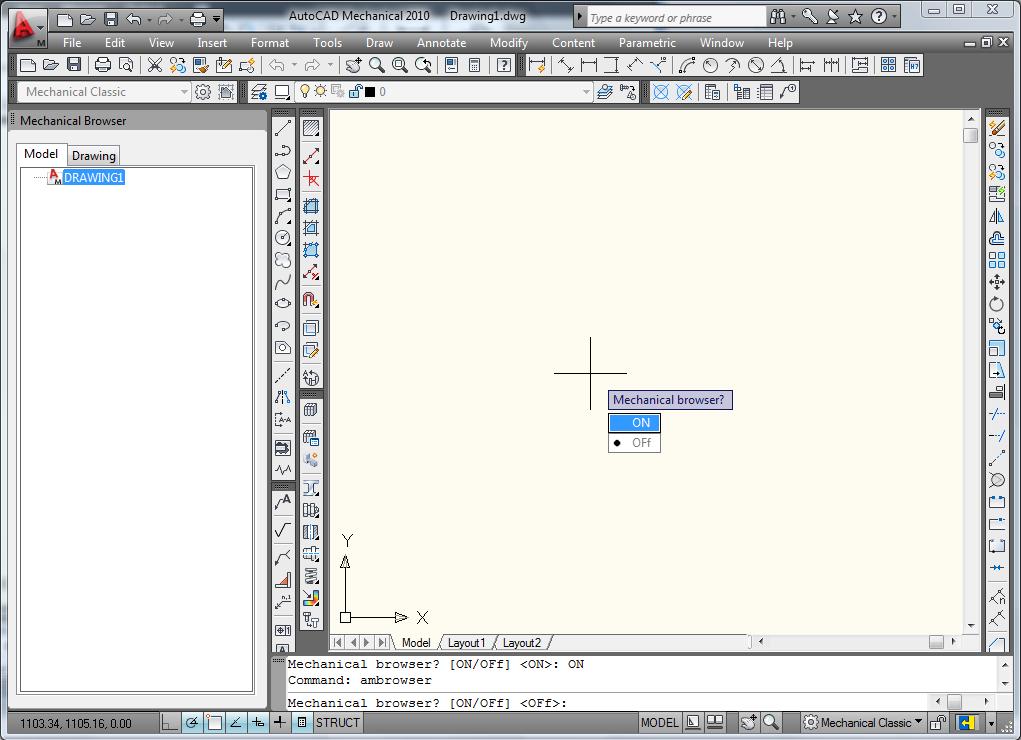This screenshot has width=1021, height=740.
Task: Click the Move tool in Modify toolbar
Action: (996, 282)
